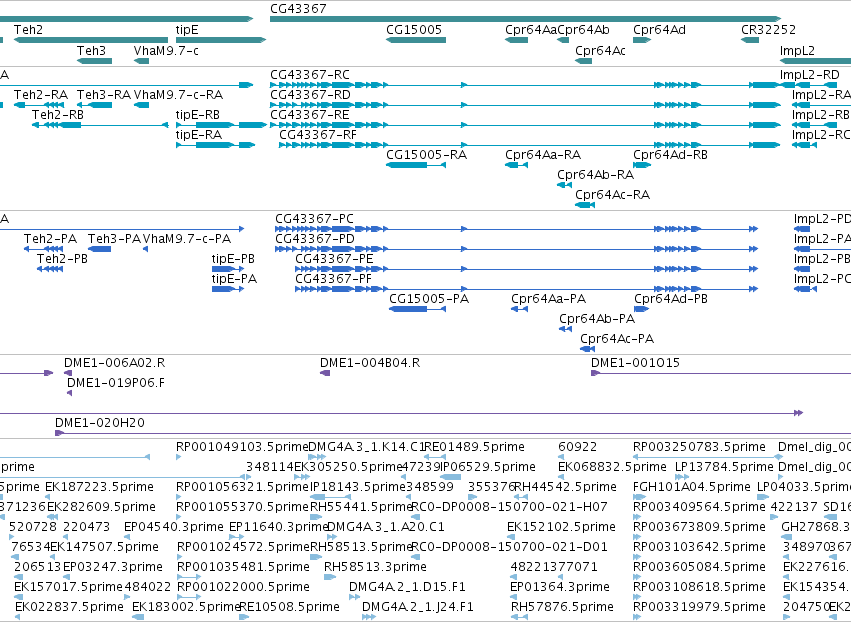
Task: Click protein CG43367-PF label
Action: (x=333, y=279)
